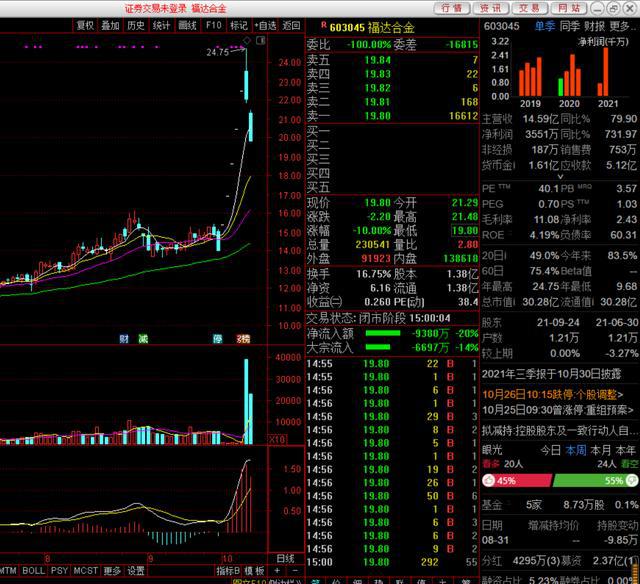Click the 停 event marker on the chart

point(218,339)
